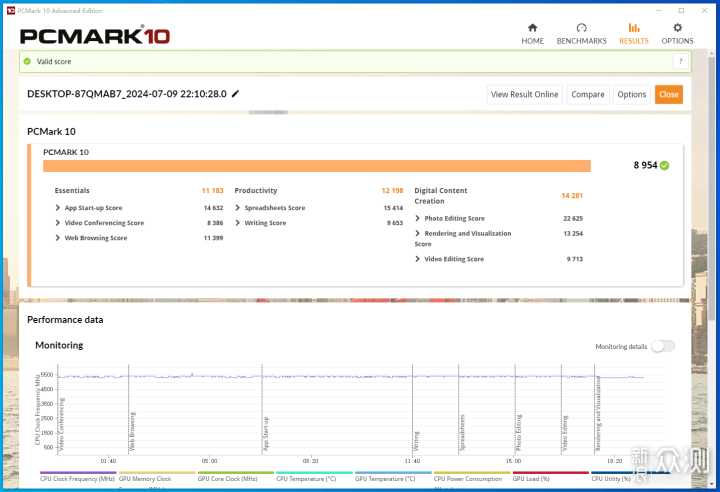The height and width of the screenshot is (492, 720).
Task: Expand Video Editing Score
Action: click(417, 259)
